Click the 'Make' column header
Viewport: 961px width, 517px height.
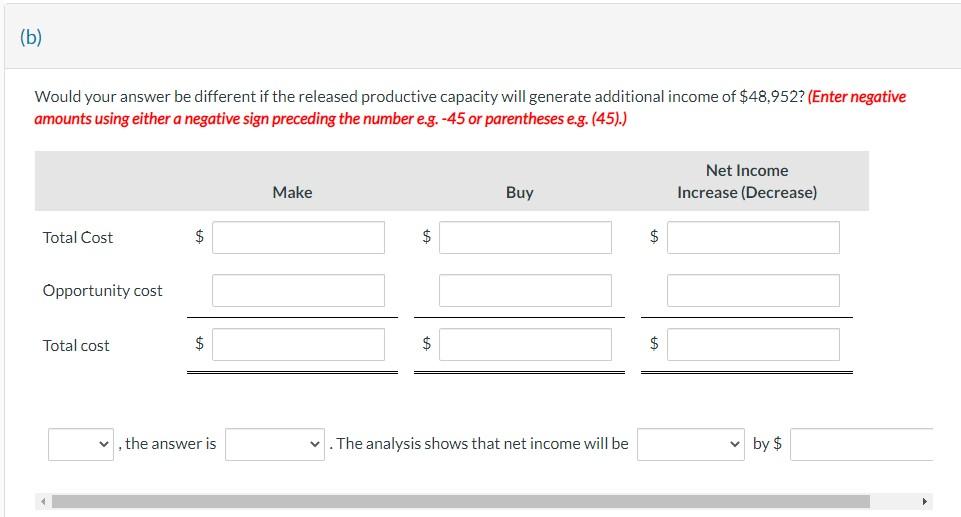292,192
